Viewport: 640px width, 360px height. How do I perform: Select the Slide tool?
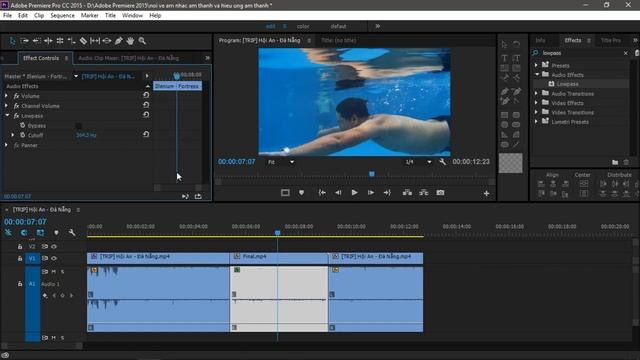click(x=107, y=41)
